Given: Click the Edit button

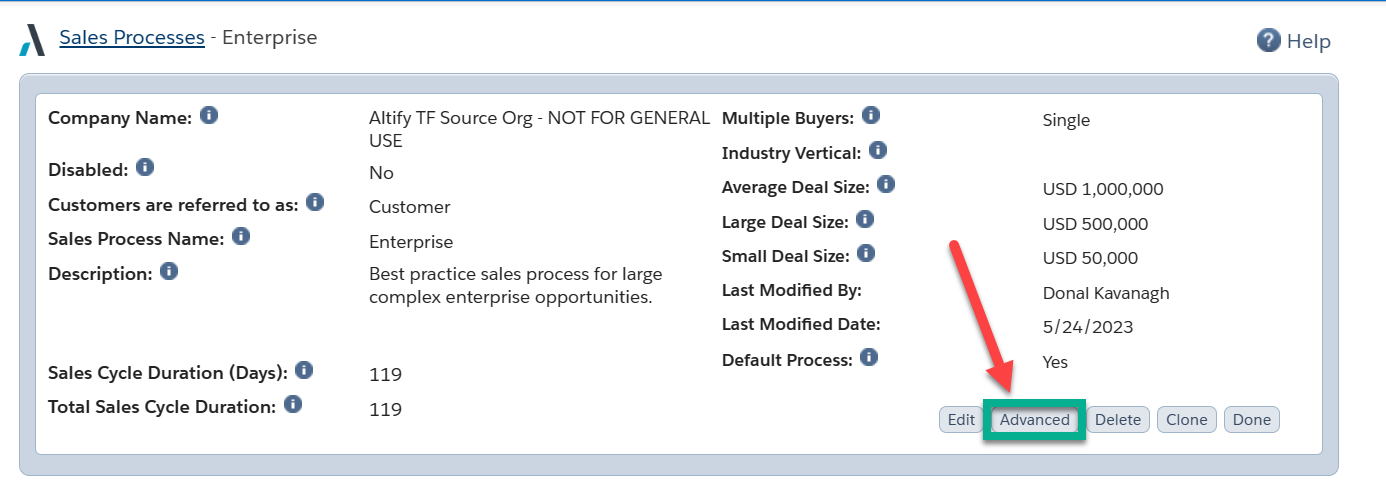Looking at the screenshot, I should (x=961, y=420).
